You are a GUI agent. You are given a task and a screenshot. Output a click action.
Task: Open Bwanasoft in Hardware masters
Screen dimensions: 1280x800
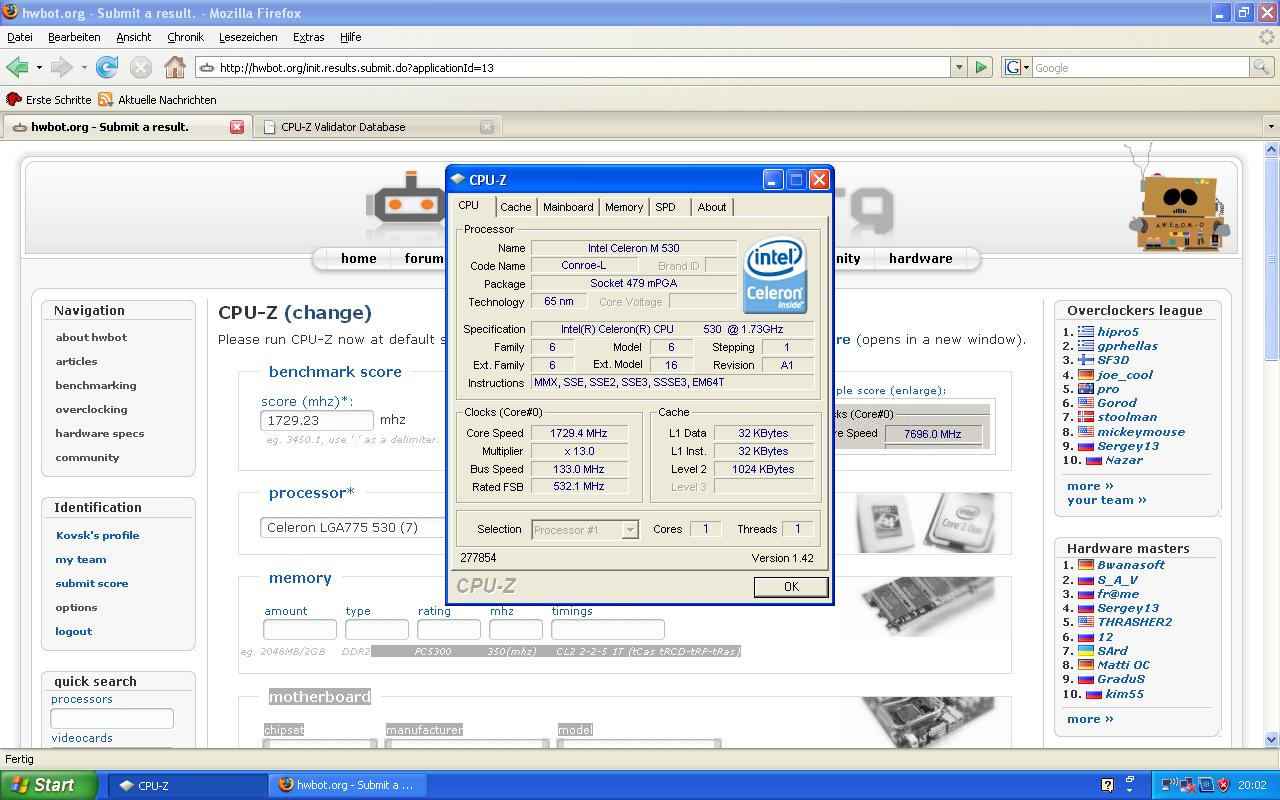1131,564
